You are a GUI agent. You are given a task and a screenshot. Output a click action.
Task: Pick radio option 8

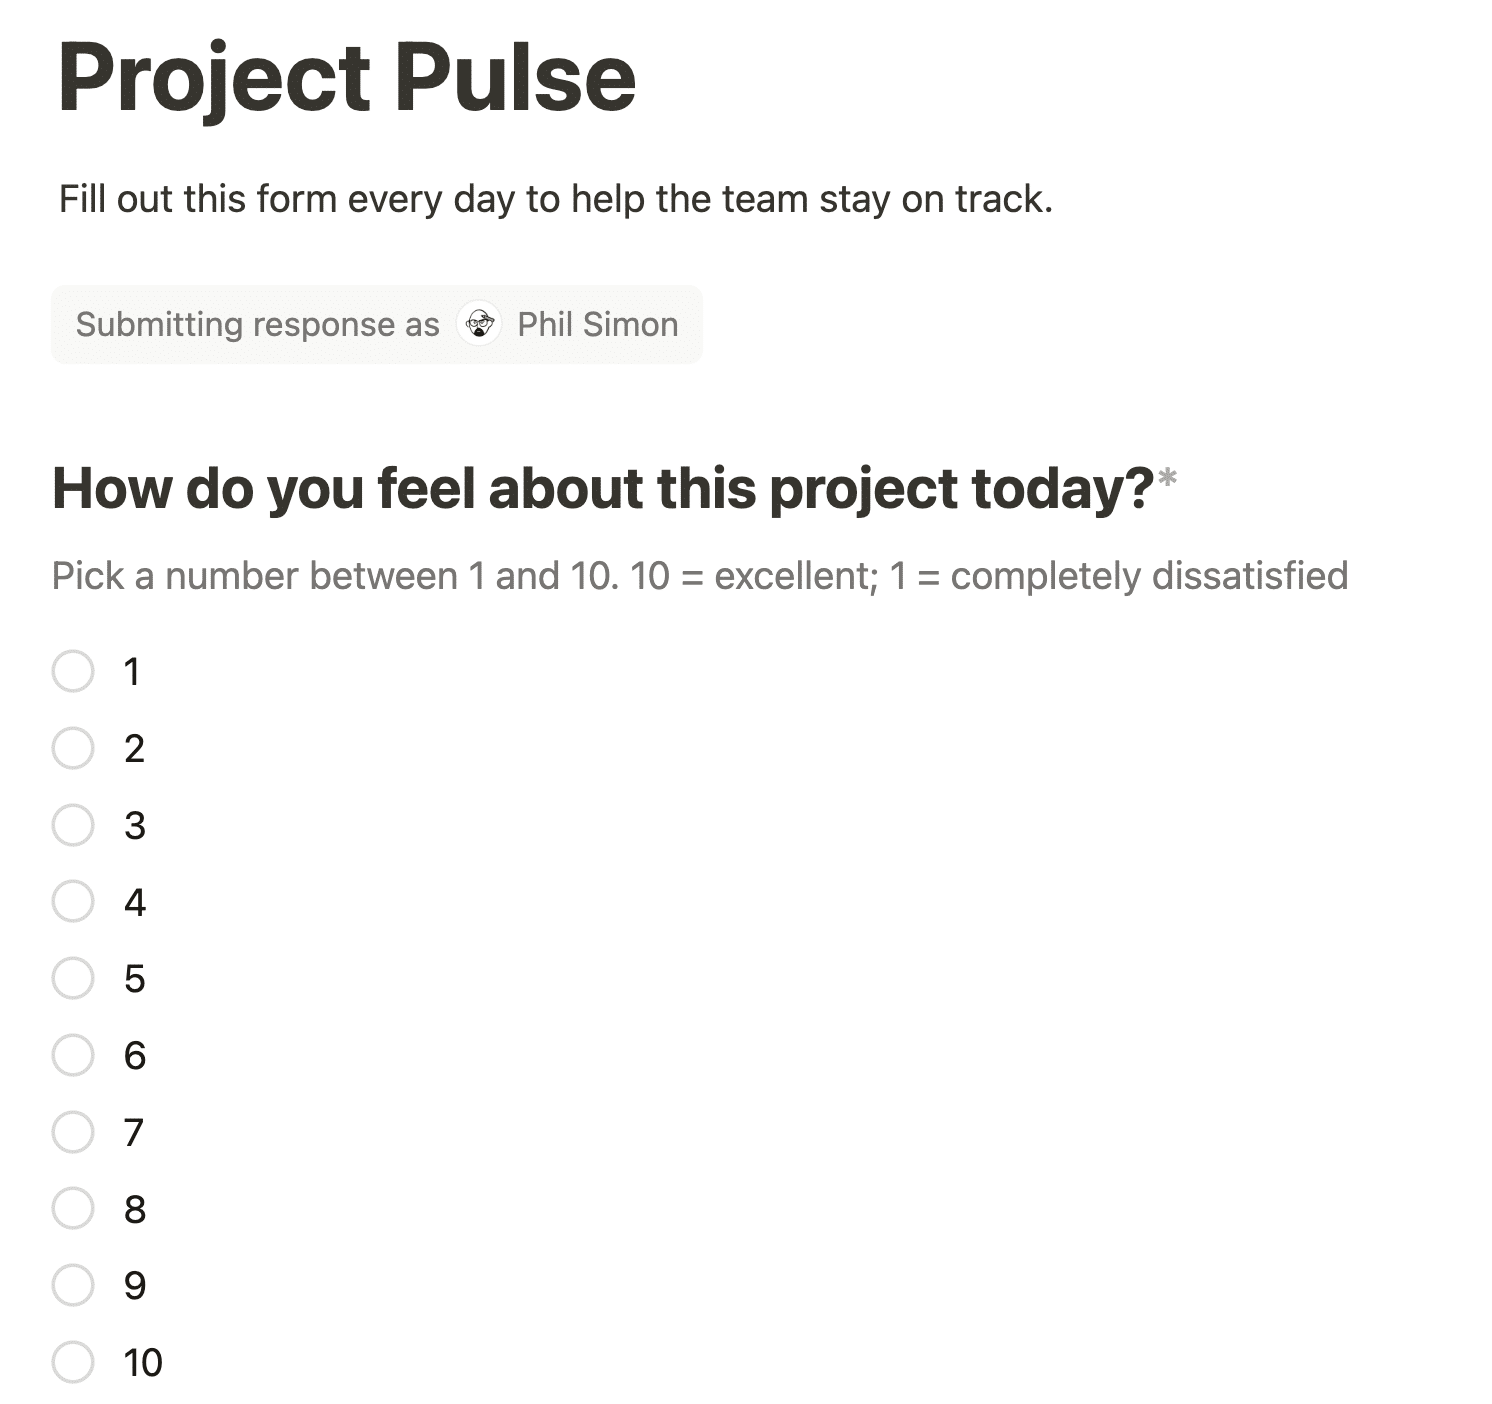coord(73,1209)
